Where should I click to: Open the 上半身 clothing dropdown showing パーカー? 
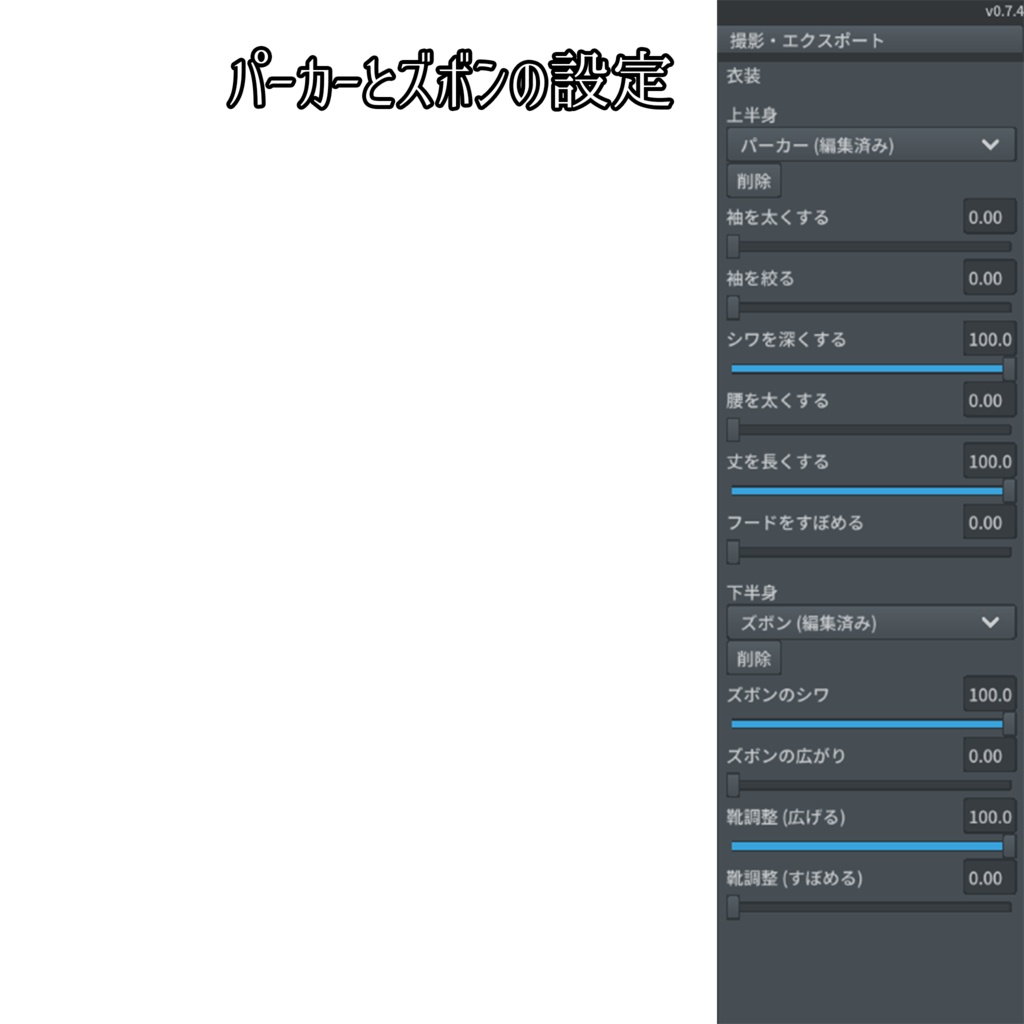[x=870, y=144]
